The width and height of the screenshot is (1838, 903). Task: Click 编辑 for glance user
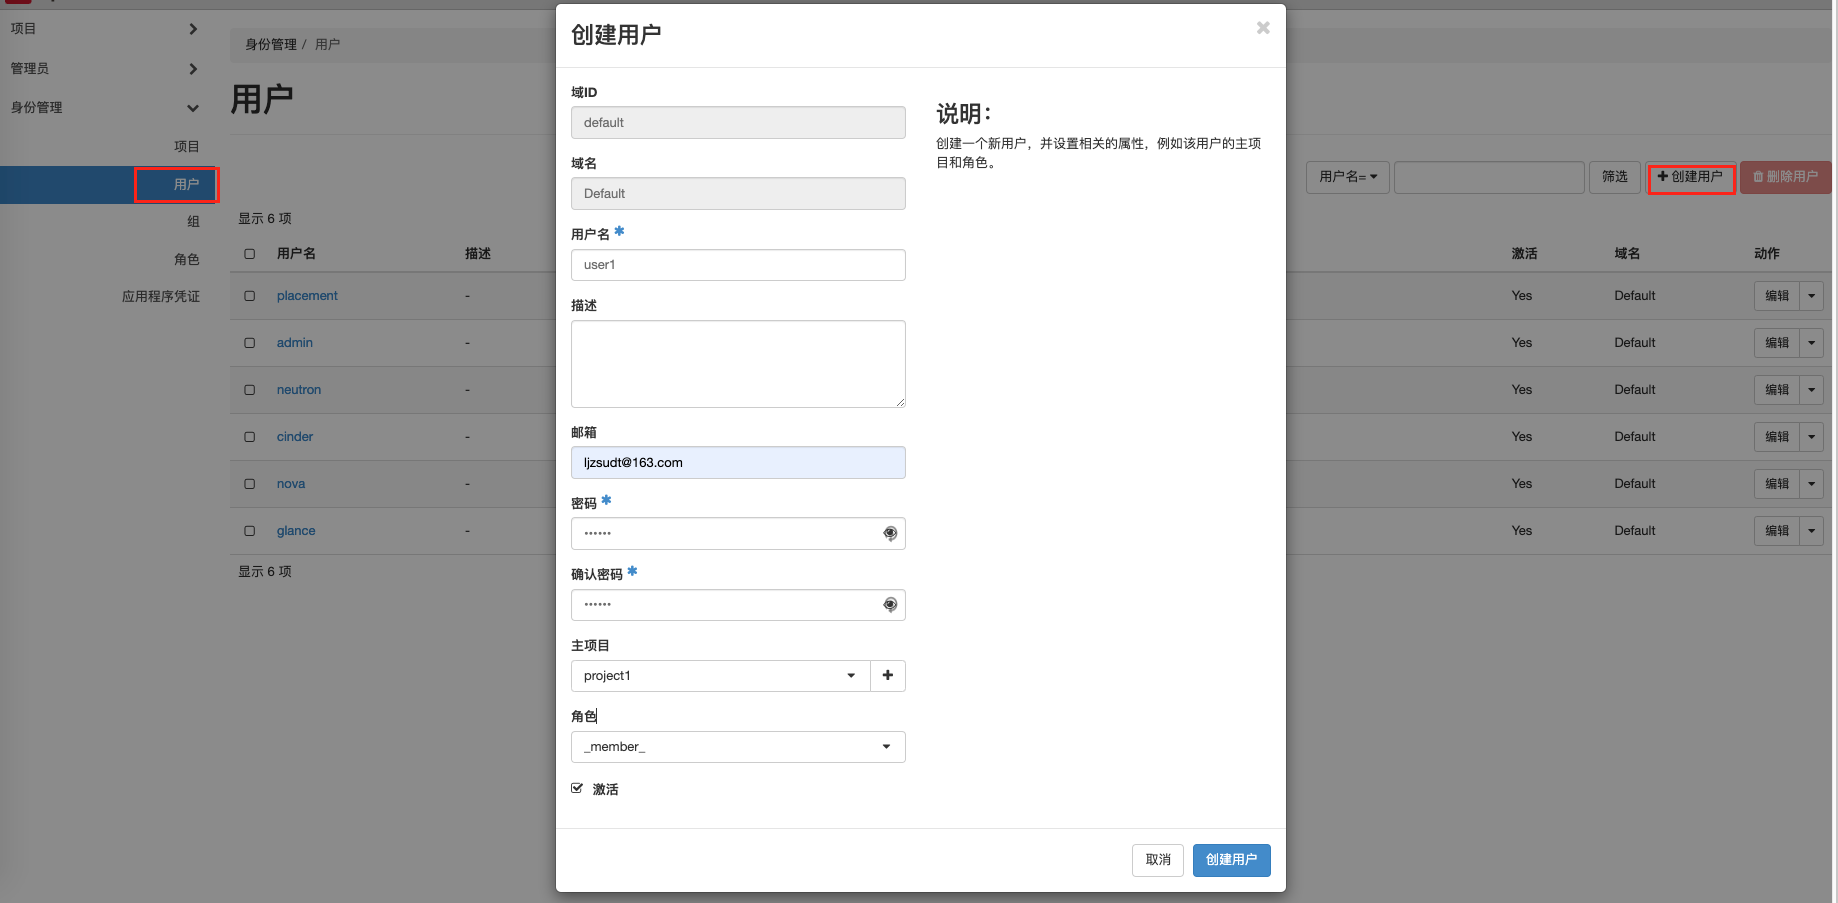point(1777,531)
